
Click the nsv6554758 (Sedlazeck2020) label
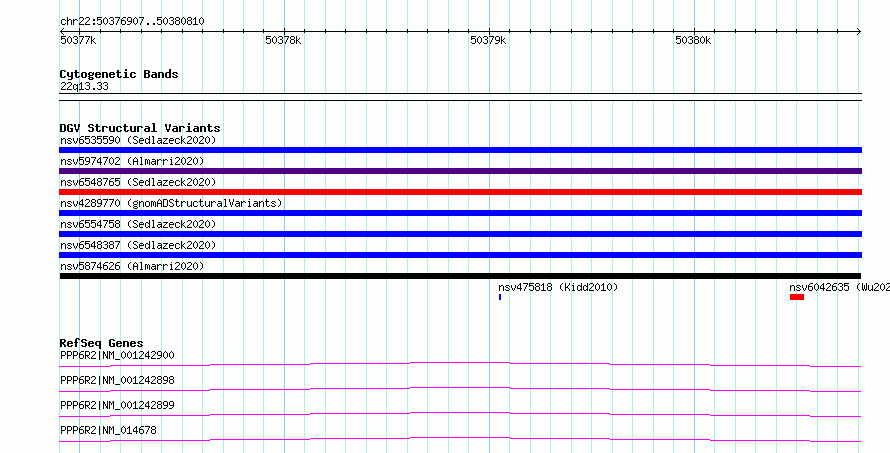point(138,224)
